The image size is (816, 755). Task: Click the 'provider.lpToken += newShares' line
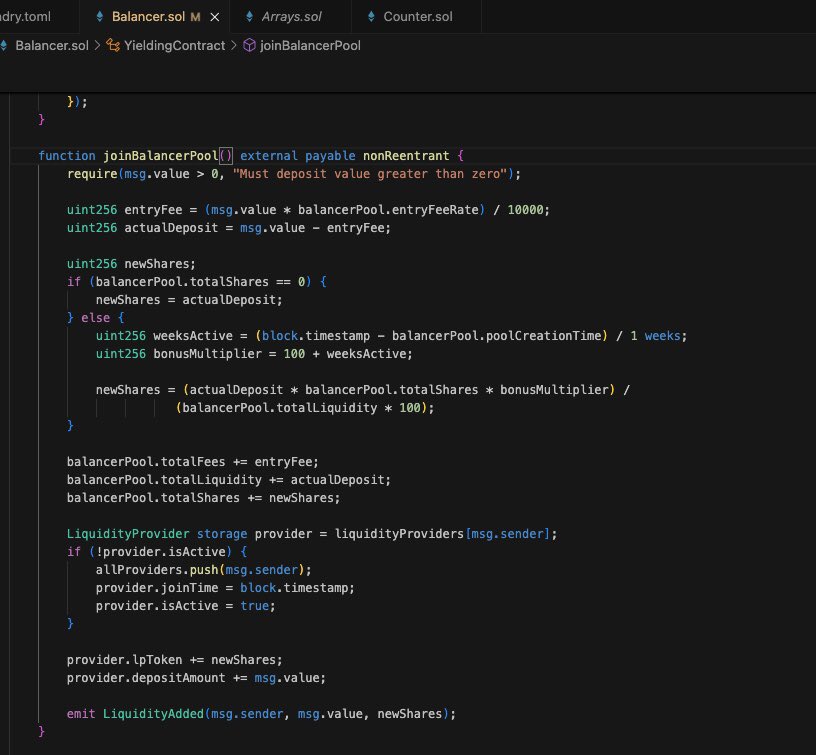point(174,660)
